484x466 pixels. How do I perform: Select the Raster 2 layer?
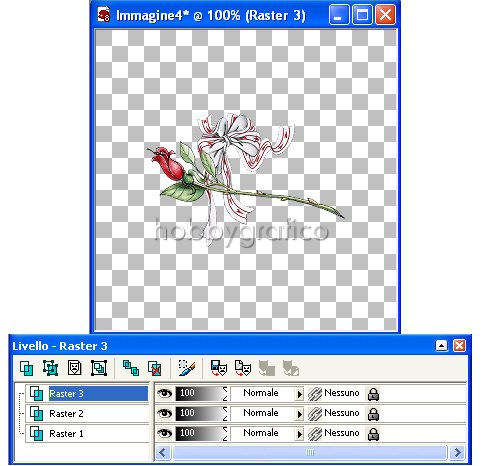click(87, 414)
